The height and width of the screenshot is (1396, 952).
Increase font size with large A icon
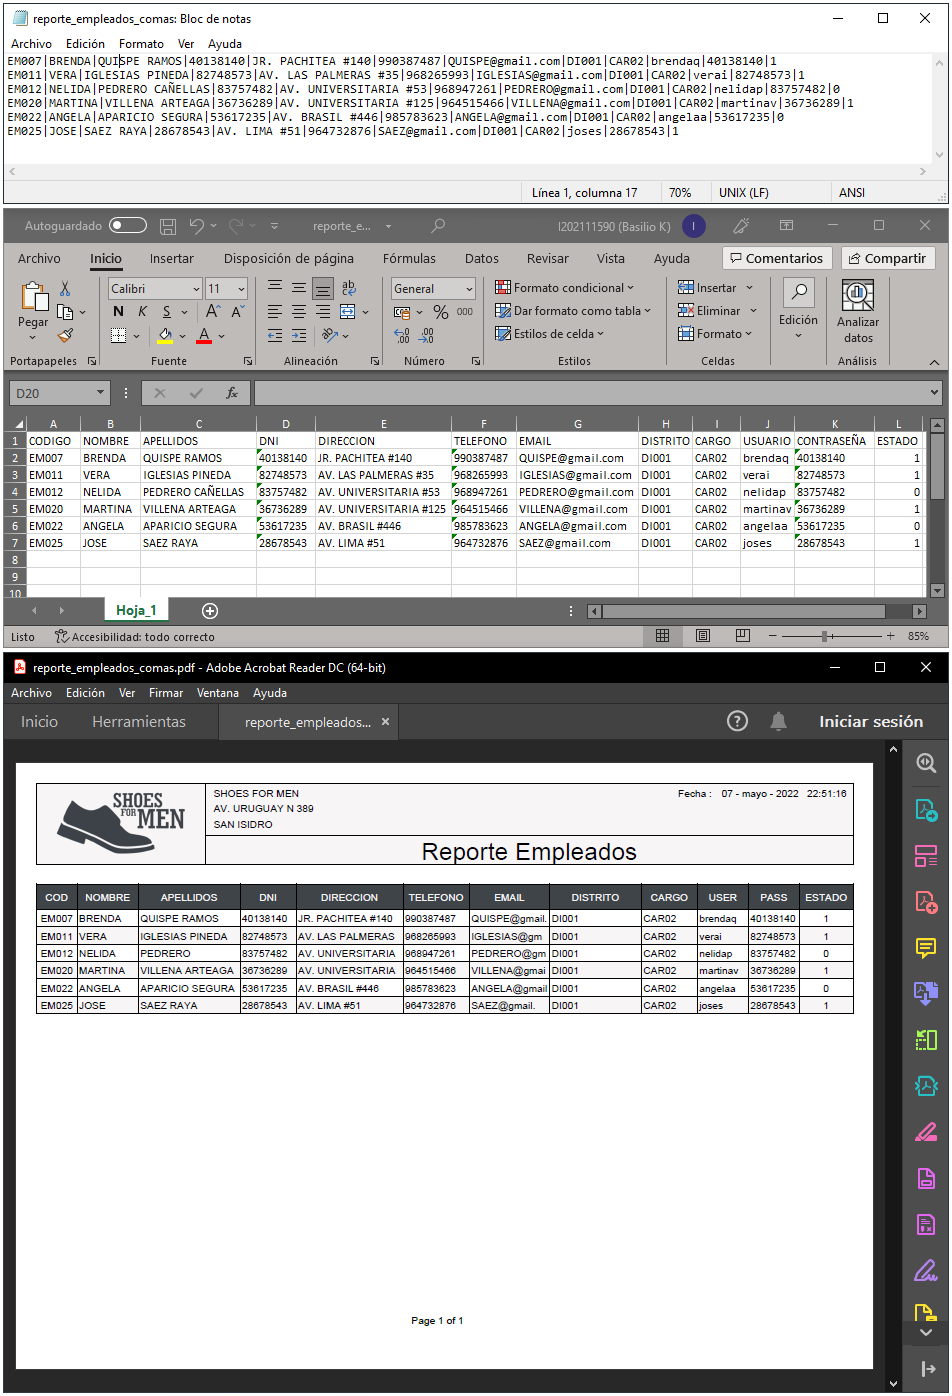click(x=213, y=312)
